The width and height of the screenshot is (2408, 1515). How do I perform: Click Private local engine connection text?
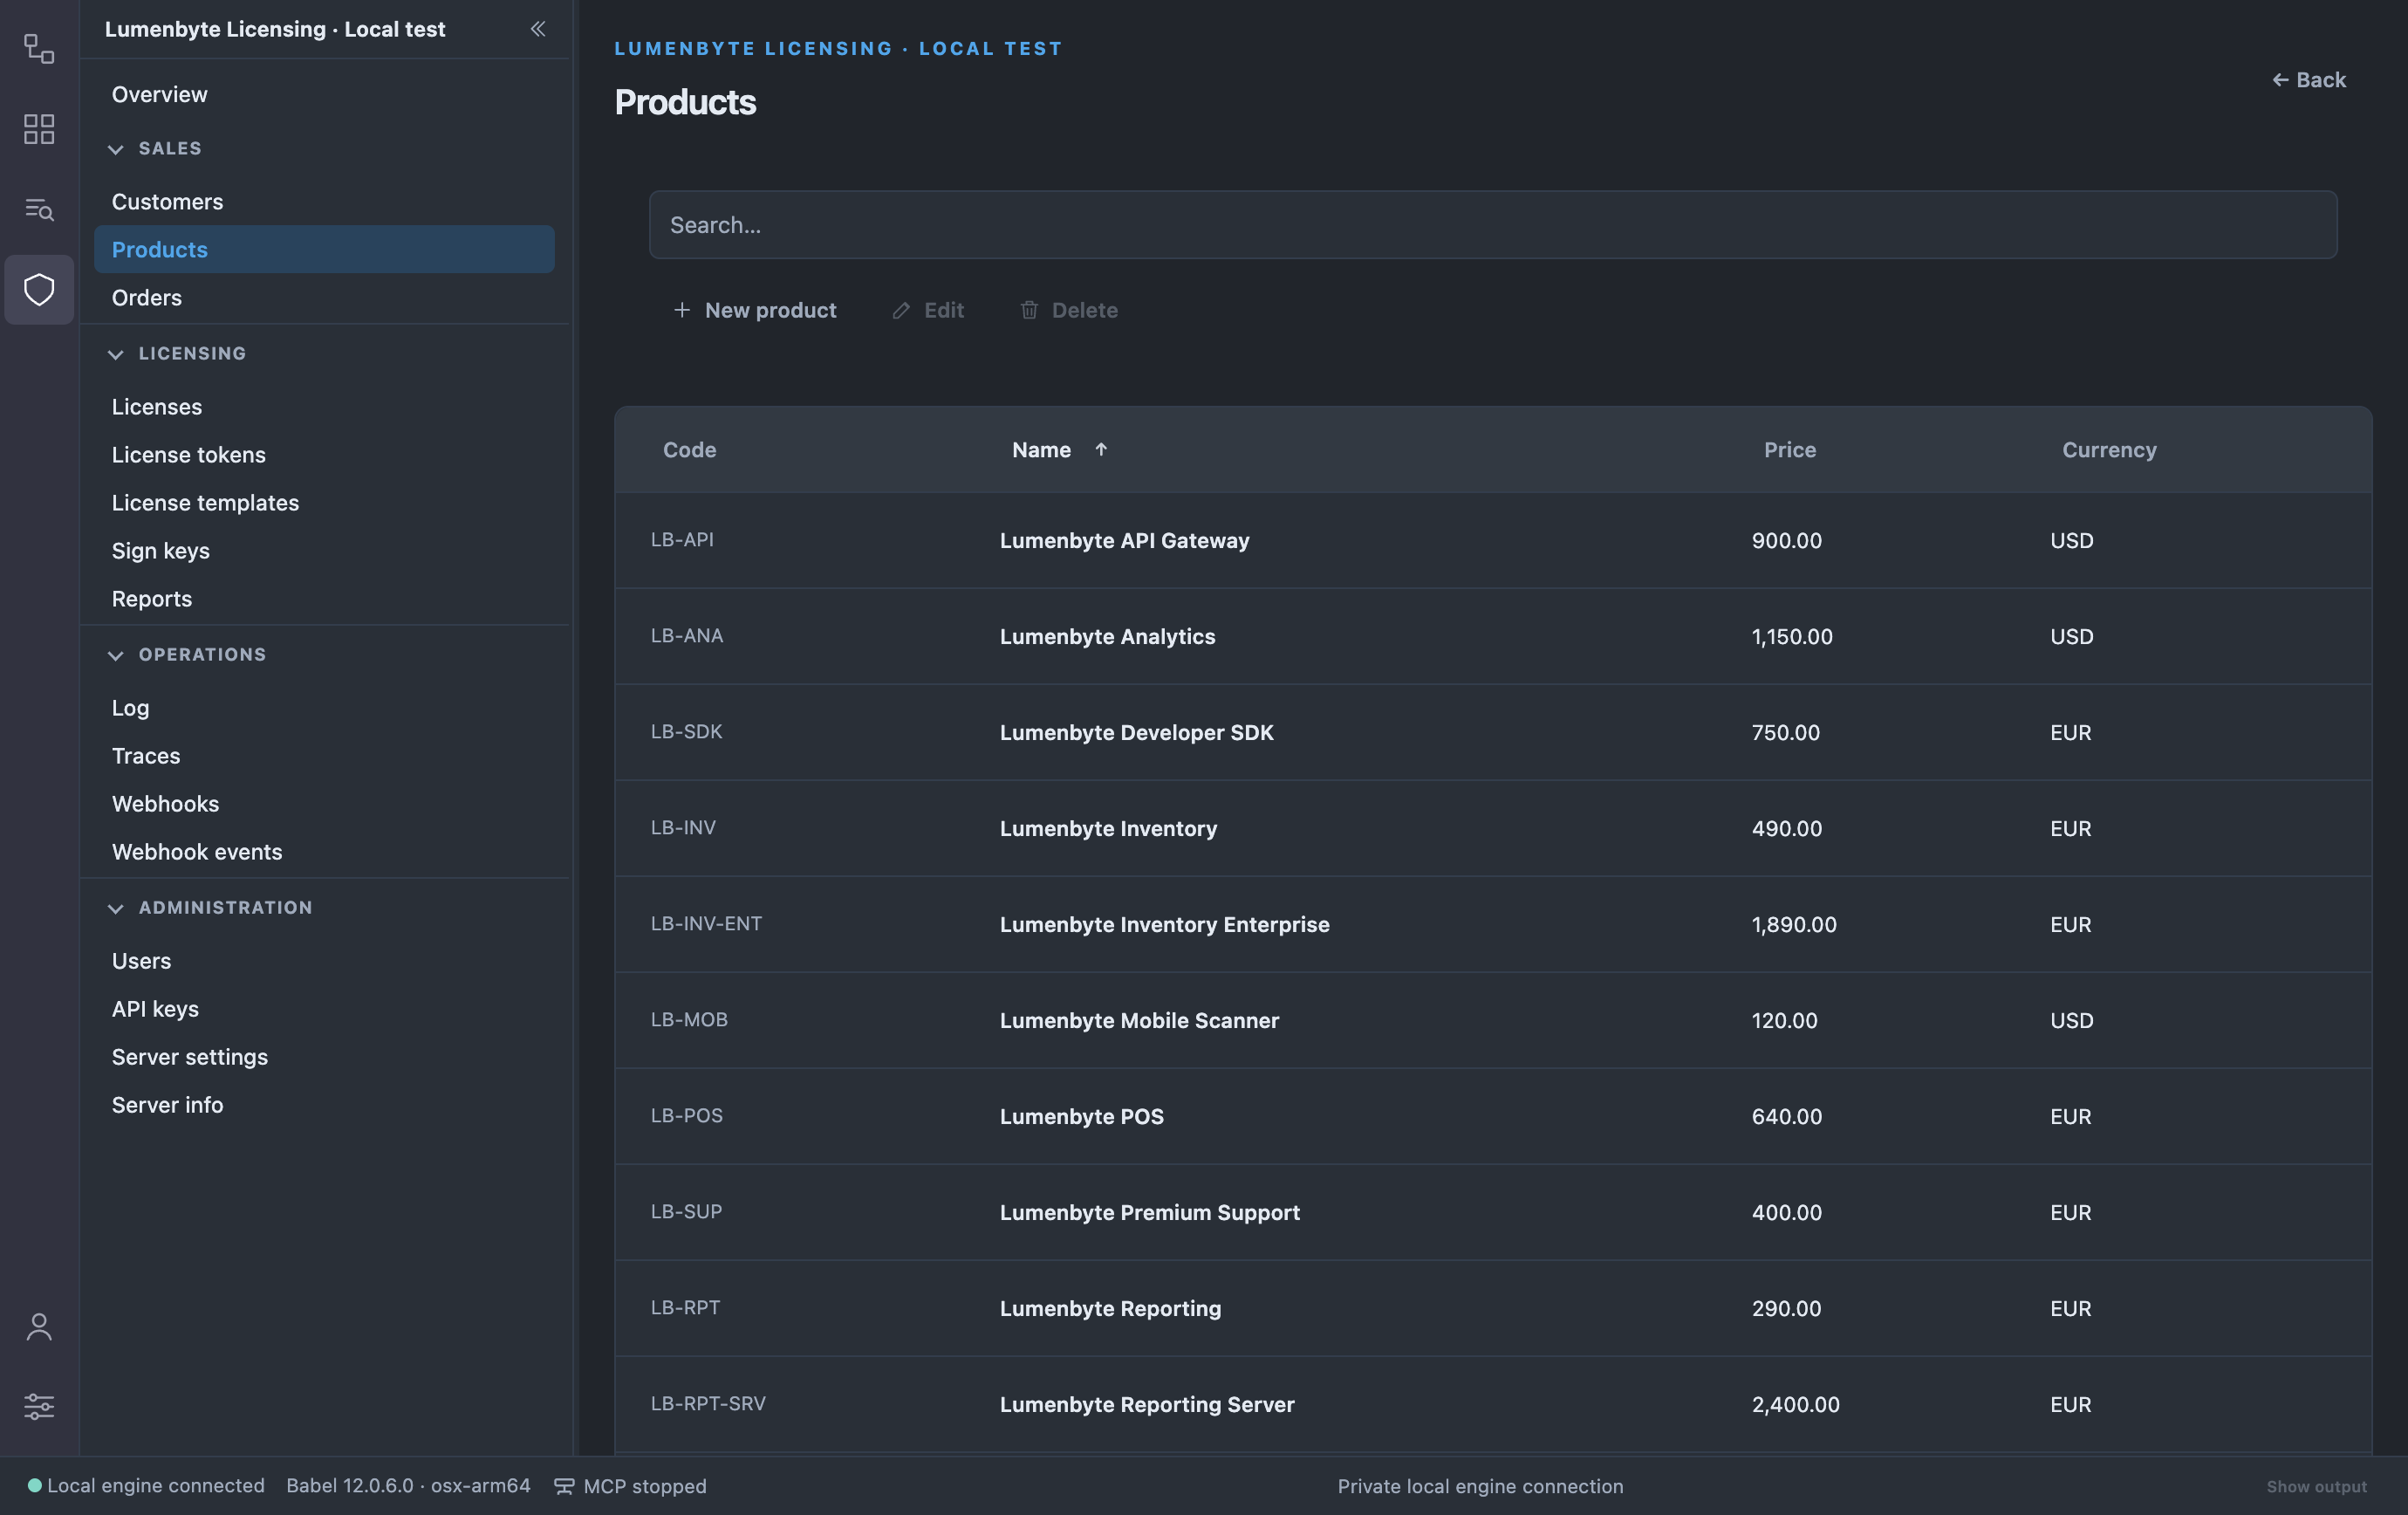tap(1480, 1486)
